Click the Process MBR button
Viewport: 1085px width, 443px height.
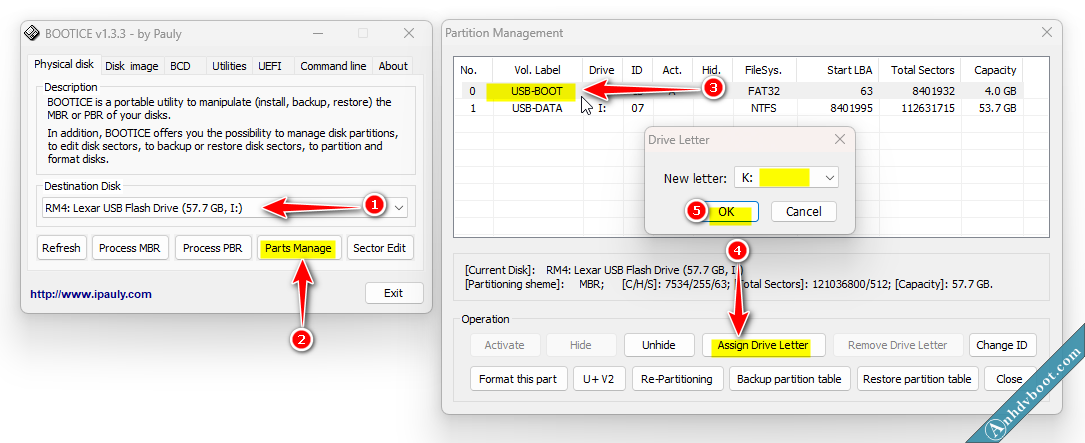[129, 248]
